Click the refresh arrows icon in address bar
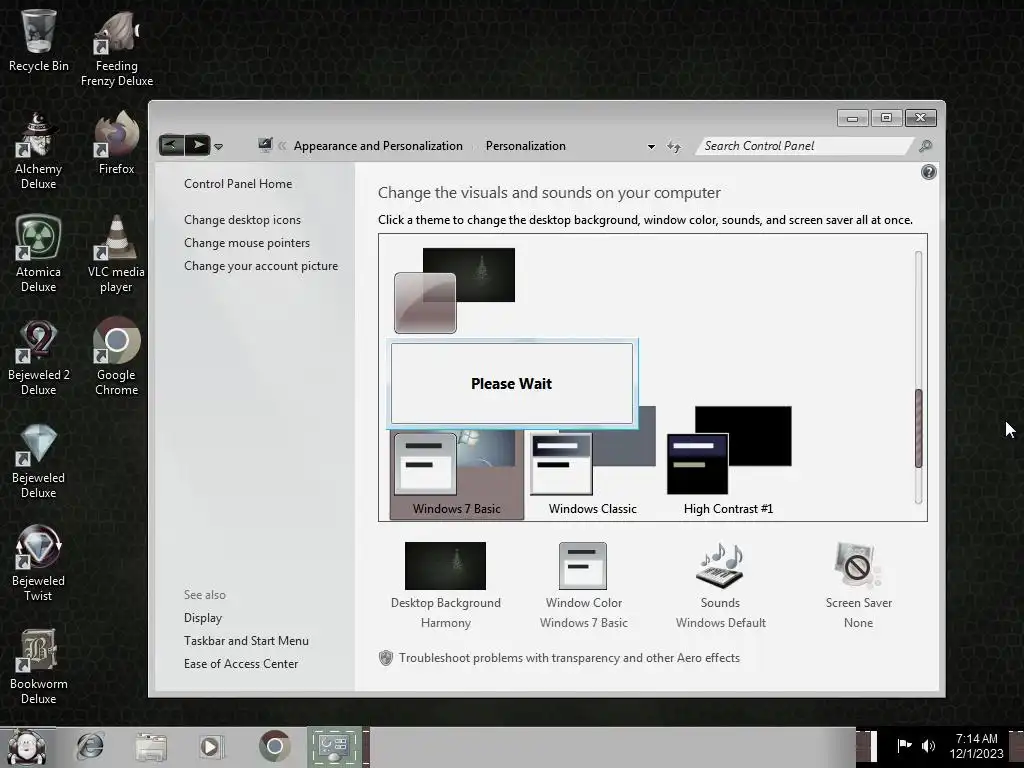The width and height of the screenshot is (1024, 768). [x=674, y=146]
